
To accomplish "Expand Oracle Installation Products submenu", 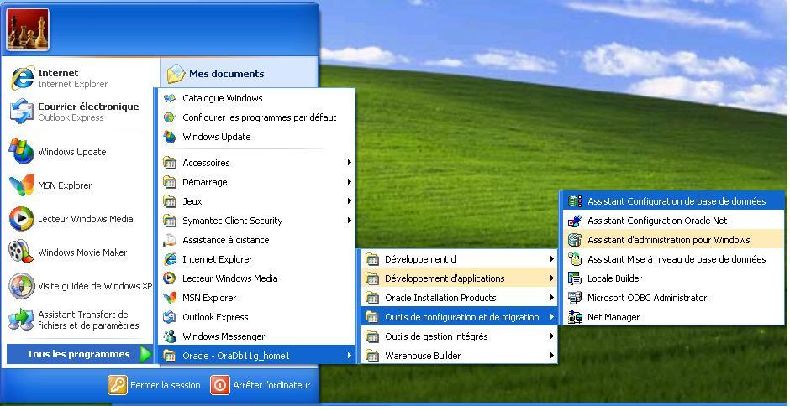I will coord(459,297).
